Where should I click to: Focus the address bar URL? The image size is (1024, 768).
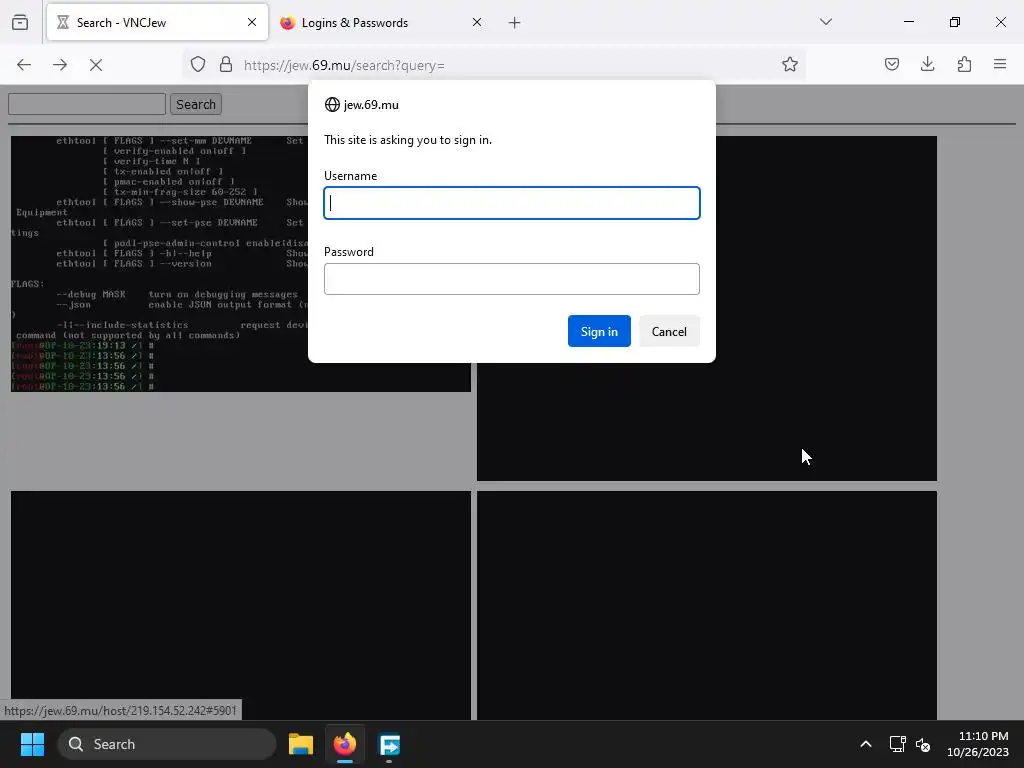click(344, 65)
